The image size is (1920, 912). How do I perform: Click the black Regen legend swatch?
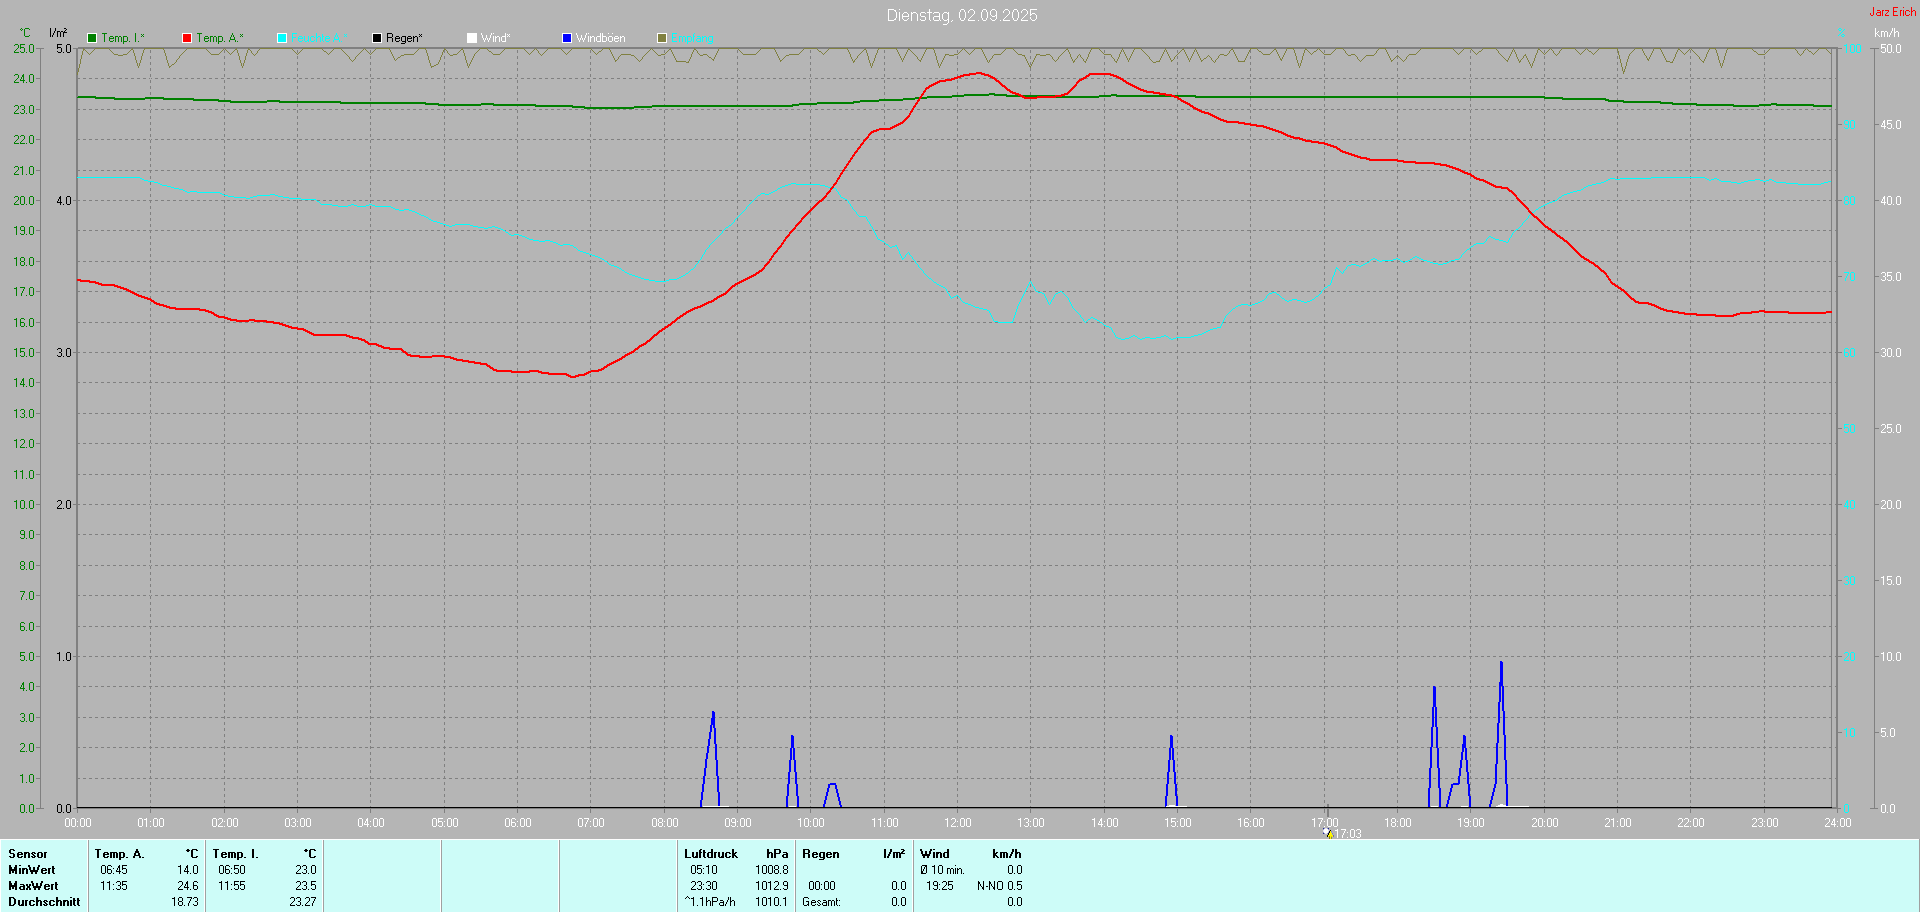click(377, 38)
